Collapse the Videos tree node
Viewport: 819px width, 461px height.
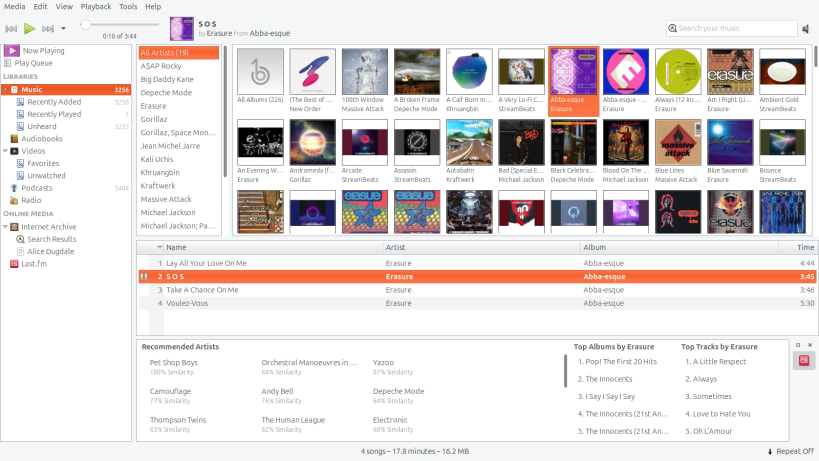tap(5, 151)
